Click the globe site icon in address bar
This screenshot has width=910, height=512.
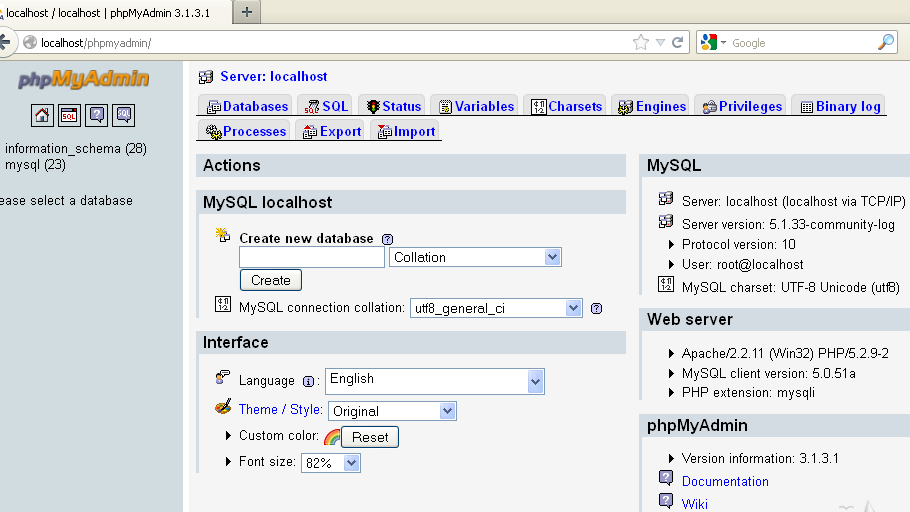[x=30, y=42]
